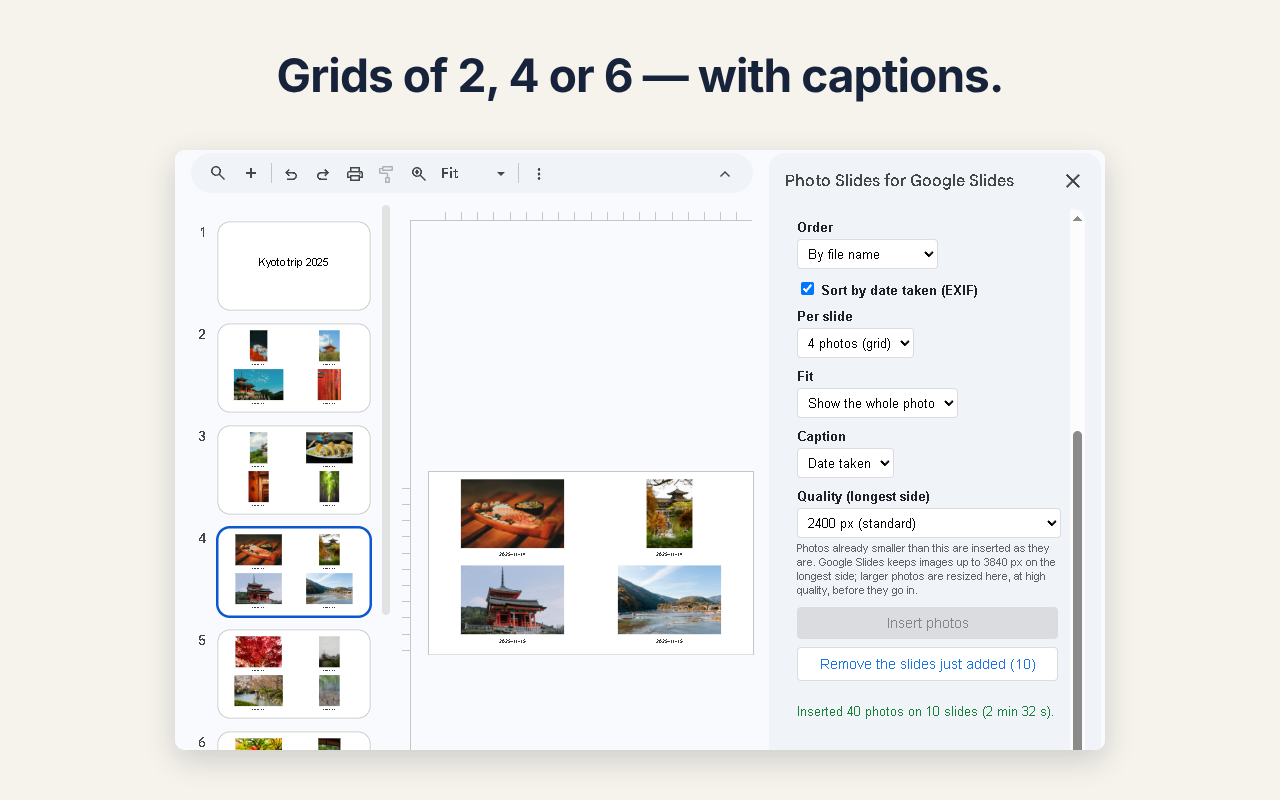The height and width of the screenshot is (800, 1280).
Task: Click the print icon
Action: [x=355, y=174]
